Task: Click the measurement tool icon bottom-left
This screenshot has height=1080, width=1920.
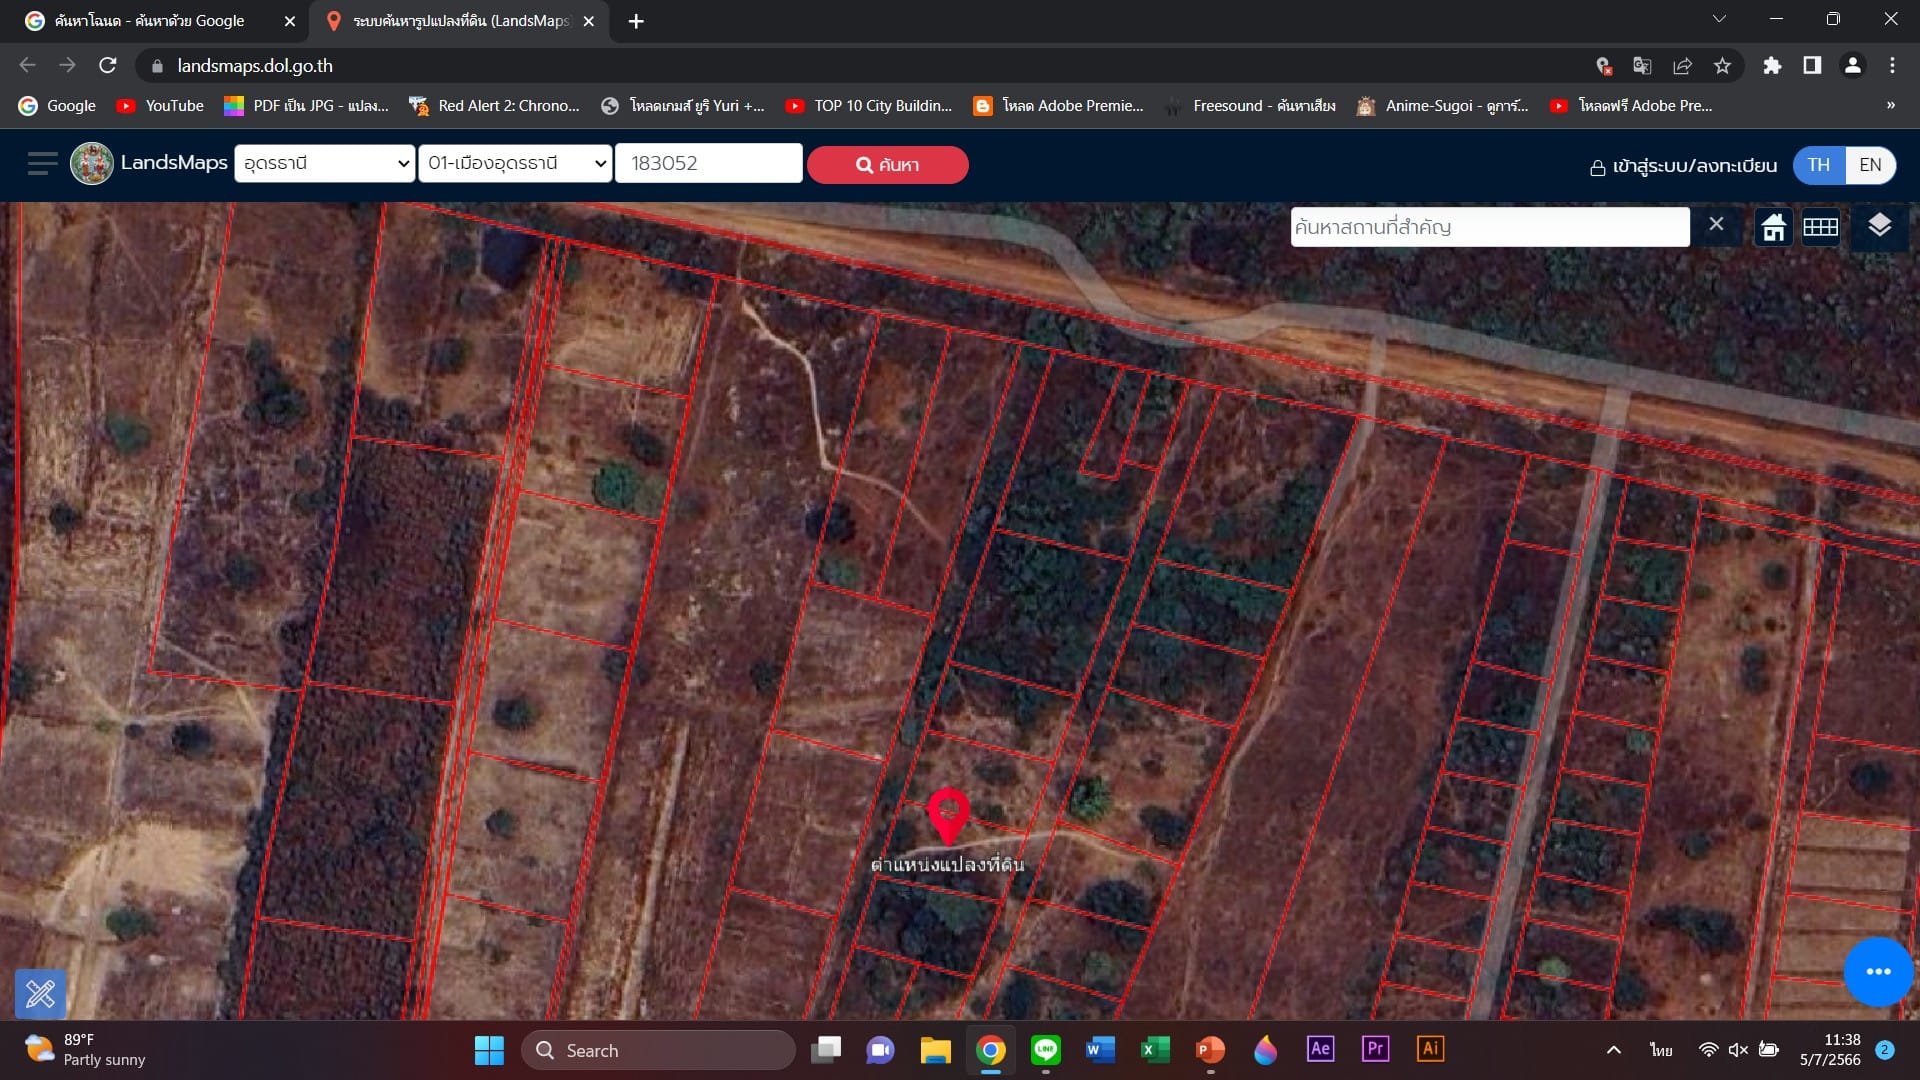Action: (41, 993)
